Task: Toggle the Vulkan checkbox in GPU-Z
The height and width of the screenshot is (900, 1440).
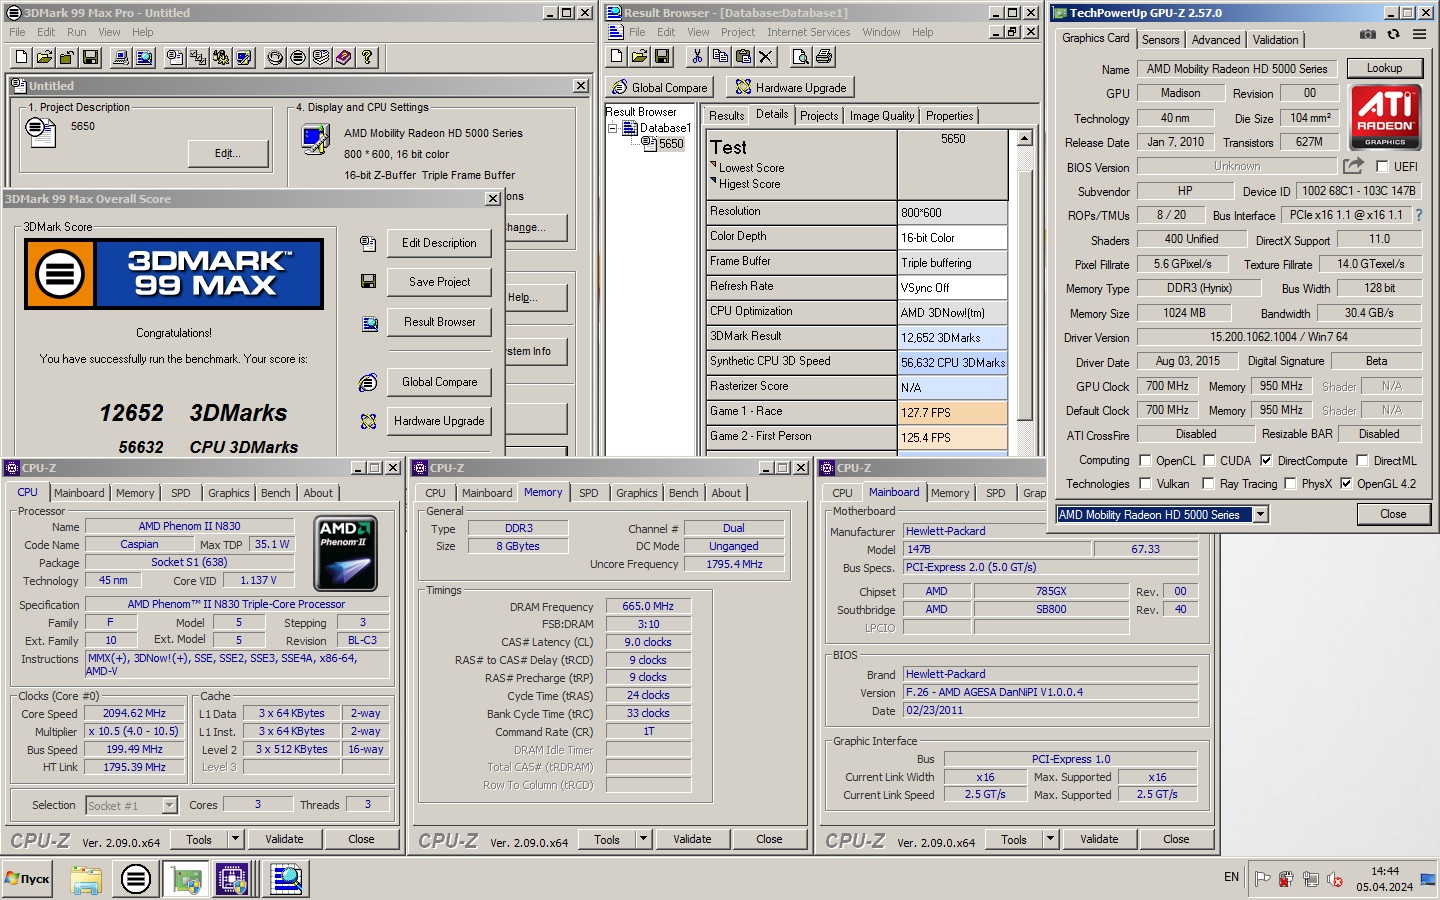Action: (1145, 484)
